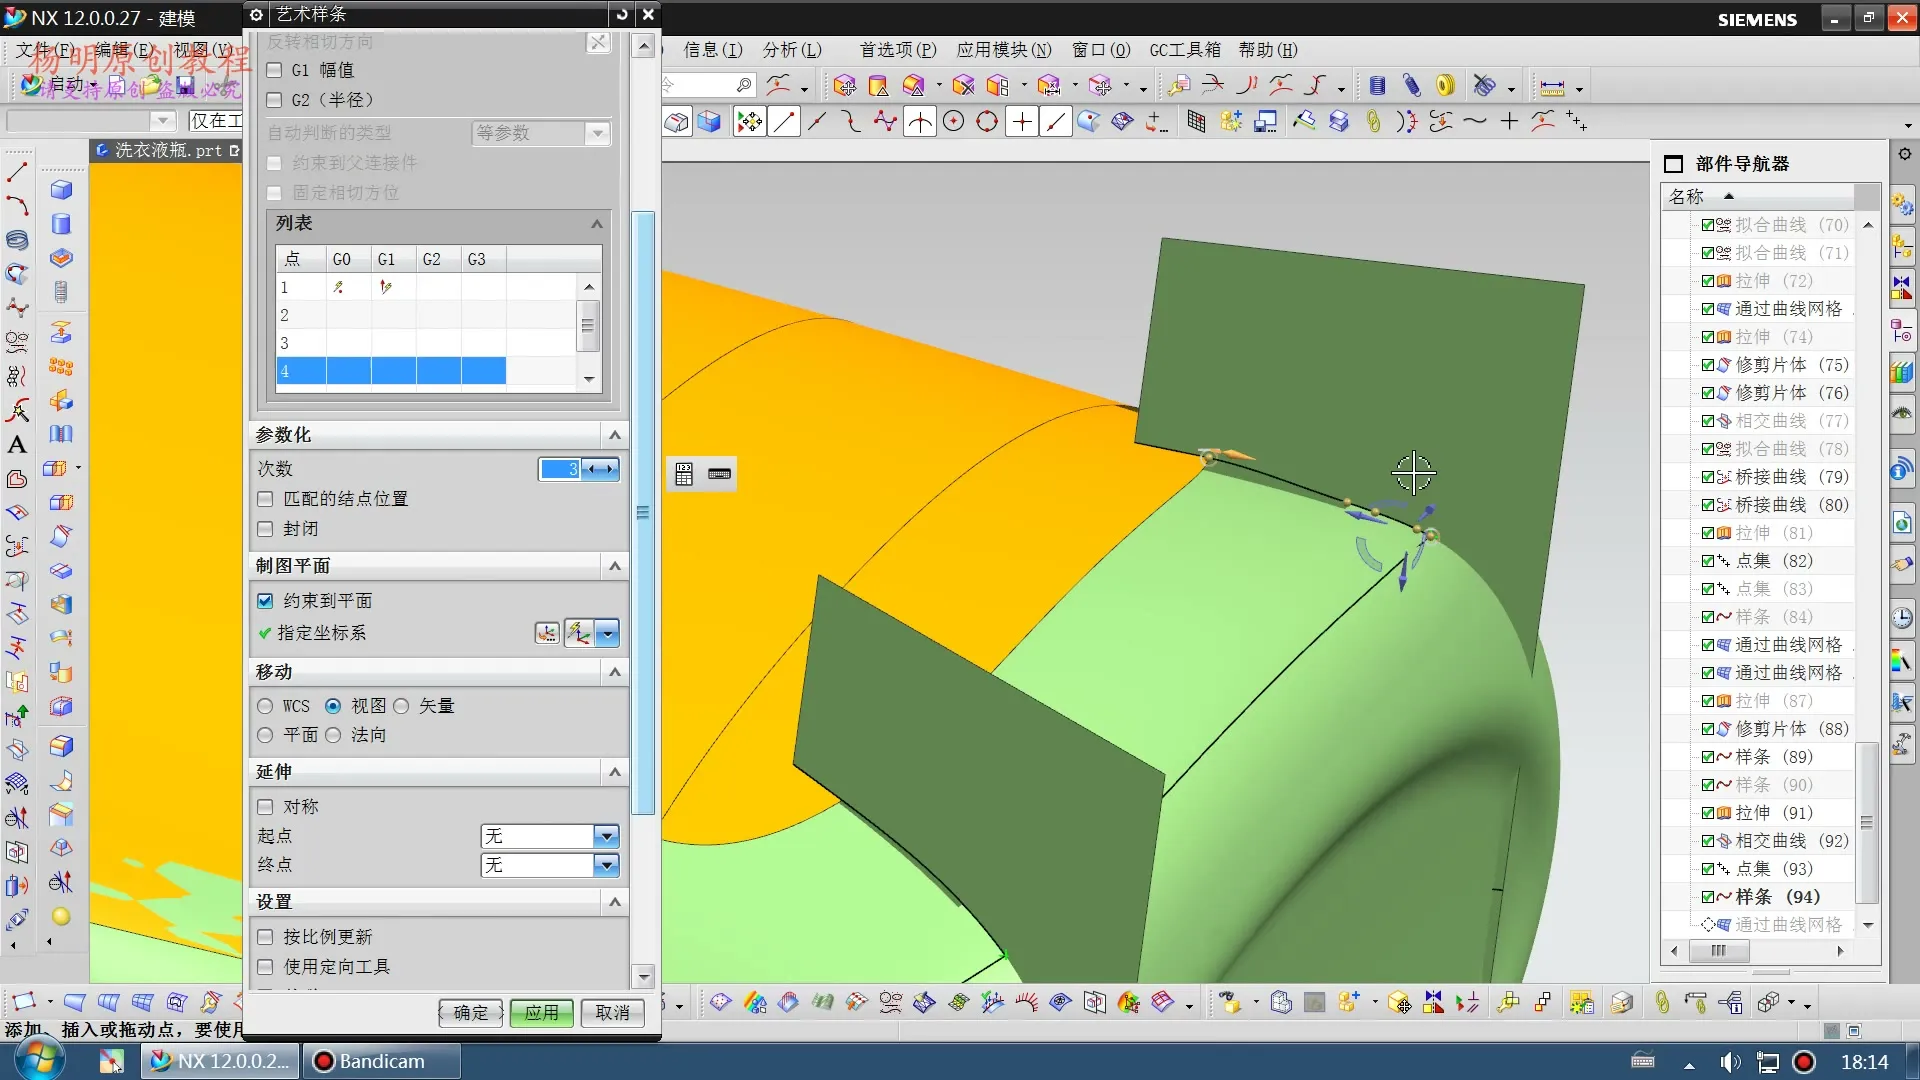Collapse the 制图平面 section
This screenshot has width=1920, height=1080.
coord(614,566)
